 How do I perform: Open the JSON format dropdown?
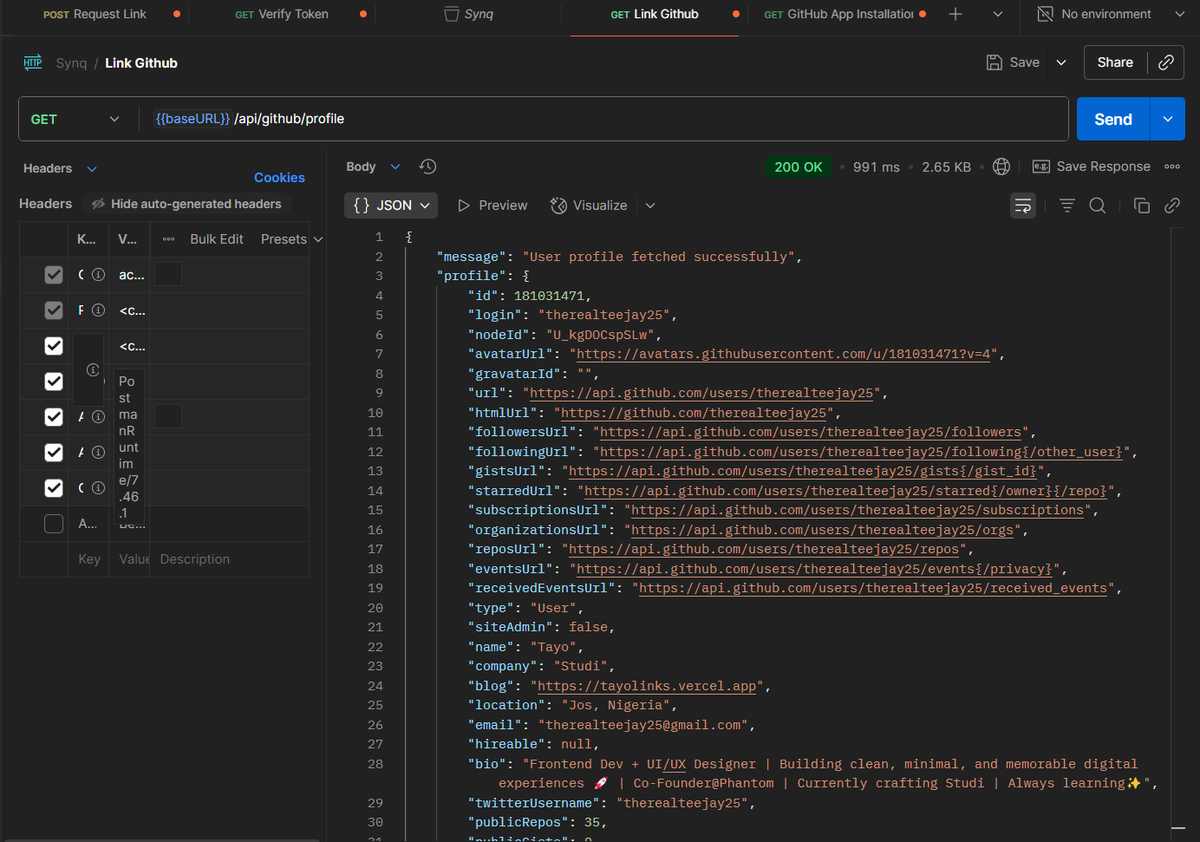[x=391, y=205]
